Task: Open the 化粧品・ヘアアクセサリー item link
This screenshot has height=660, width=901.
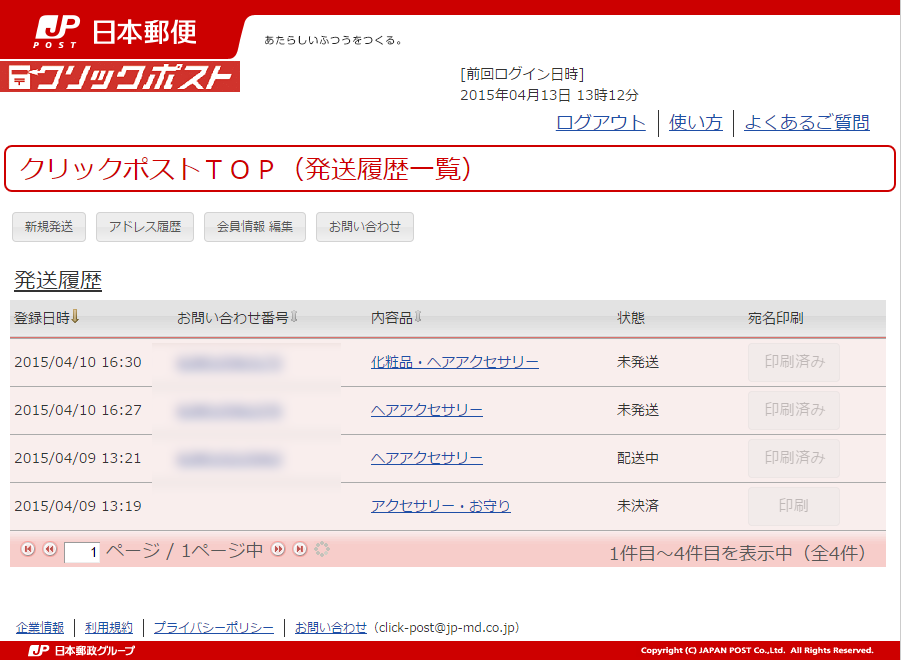Action: 455,362
